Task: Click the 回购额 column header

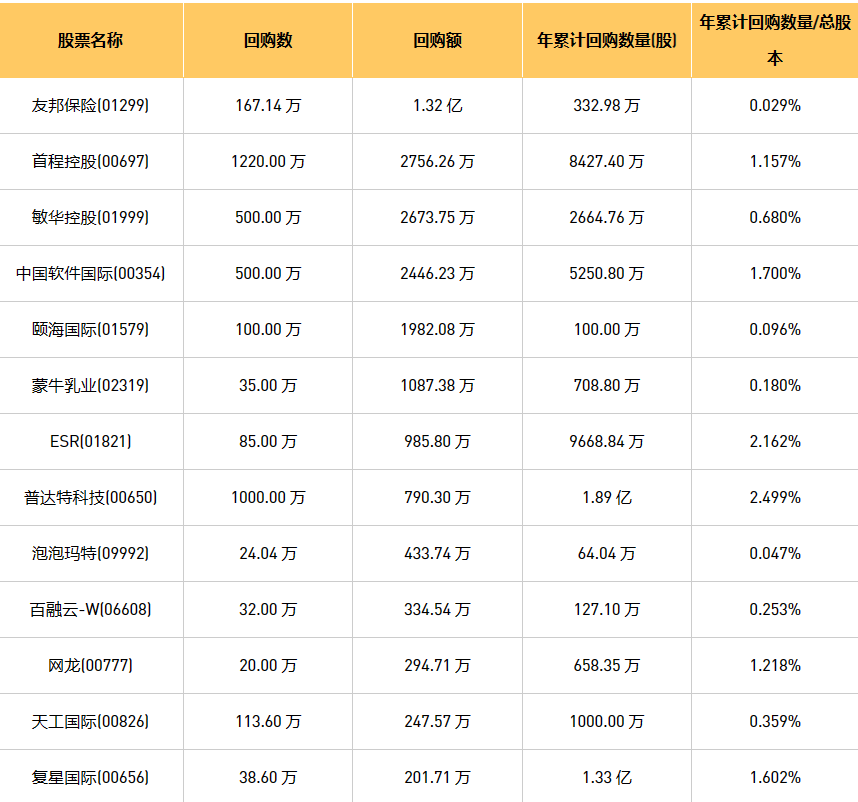Action: [x=437, y=41]
